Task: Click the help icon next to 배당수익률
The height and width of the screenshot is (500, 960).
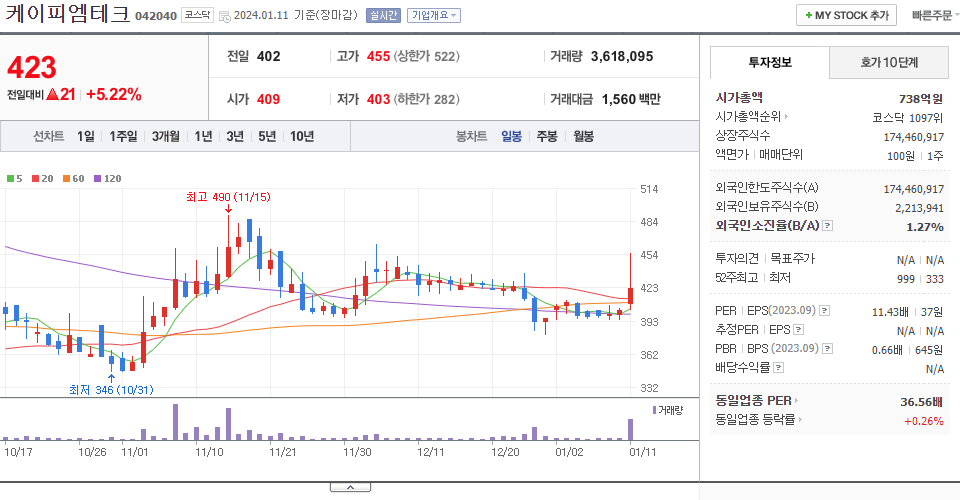Action: click(x=779, y=368)
